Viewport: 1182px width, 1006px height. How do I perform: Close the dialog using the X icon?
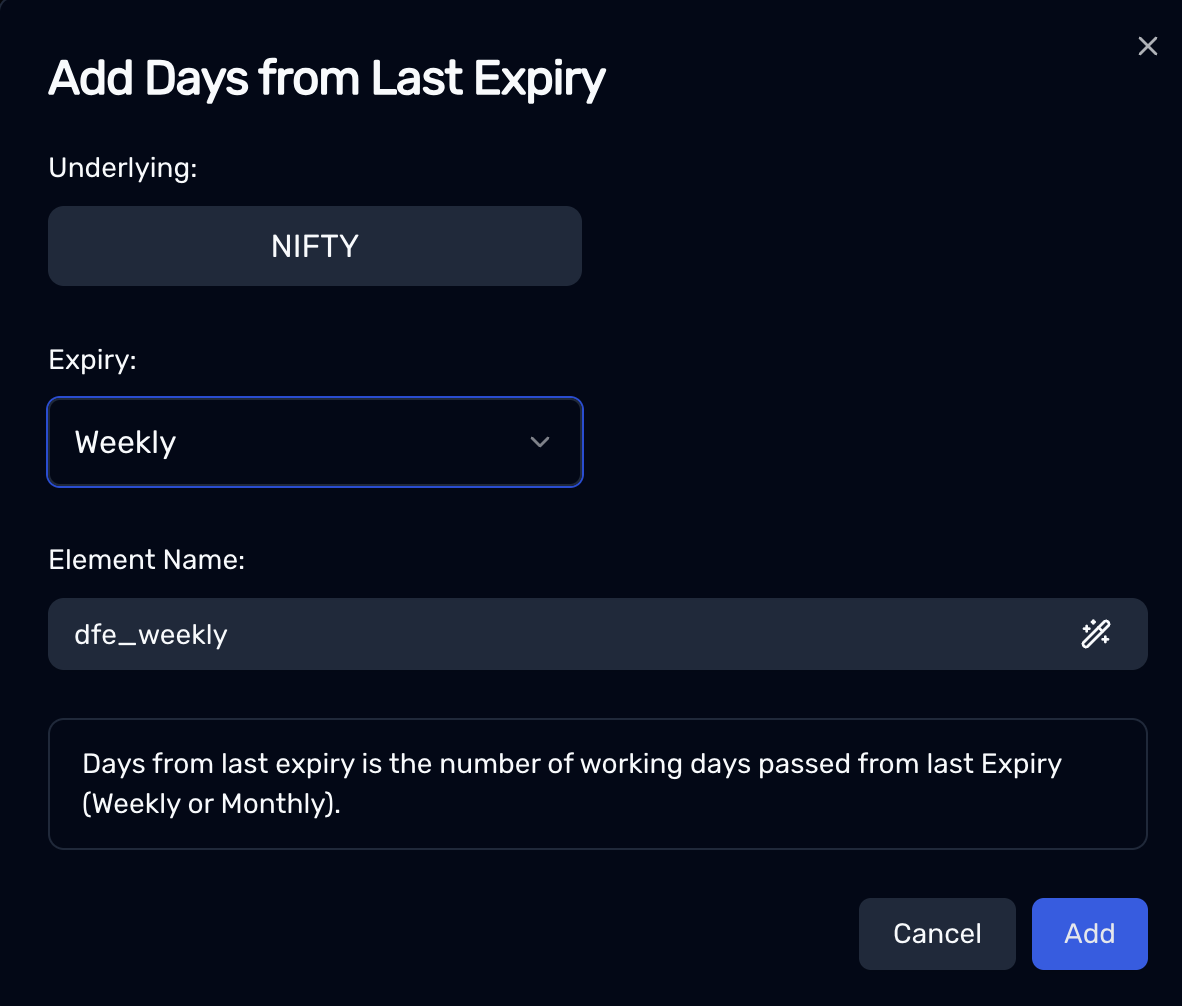point(1147,46)
